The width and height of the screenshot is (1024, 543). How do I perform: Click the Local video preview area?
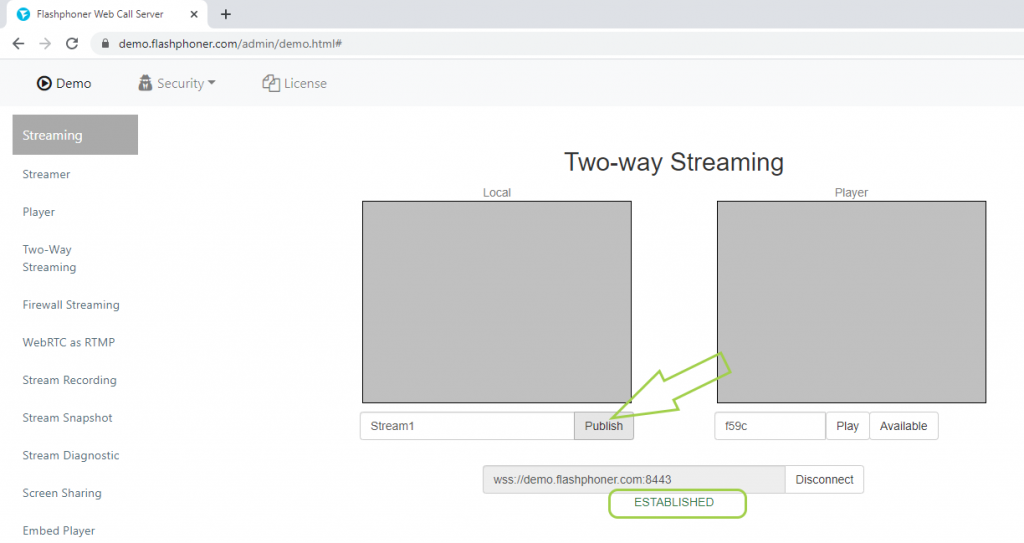coord(497,302)
